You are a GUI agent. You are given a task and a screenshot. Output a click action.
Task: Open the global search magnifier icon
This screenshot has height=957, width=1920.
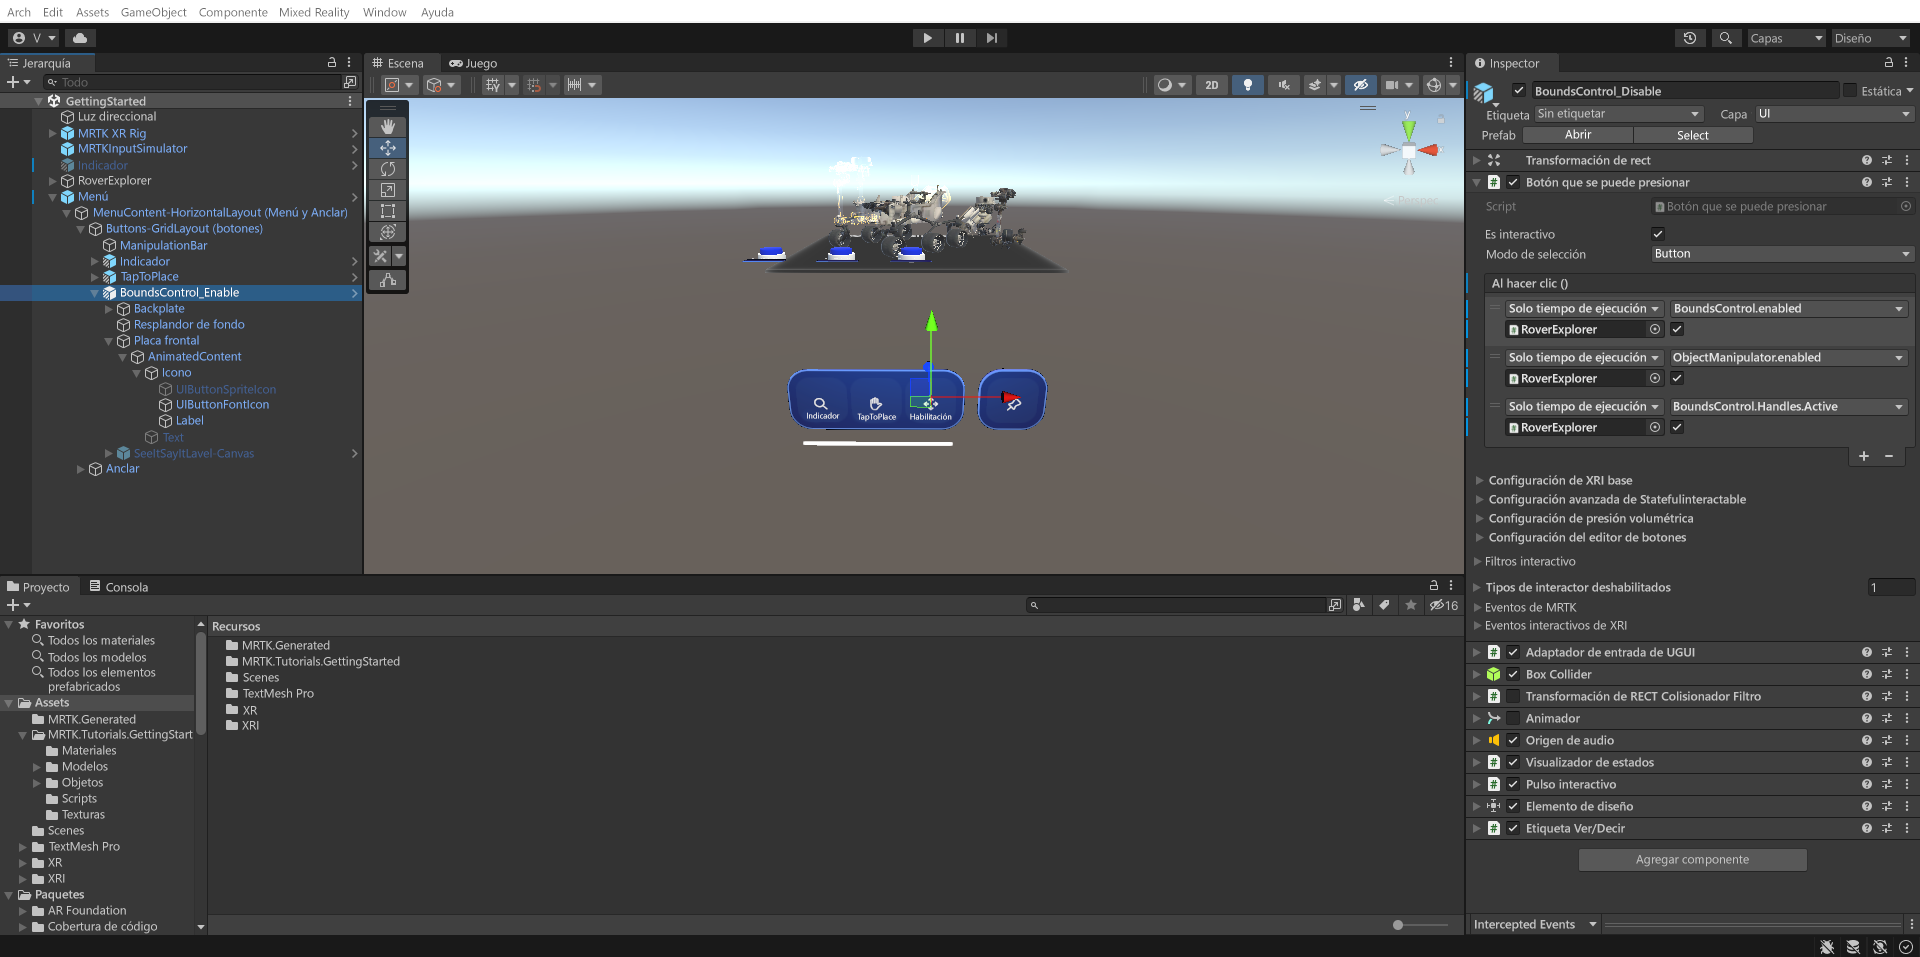click(x=1726, y=38)
